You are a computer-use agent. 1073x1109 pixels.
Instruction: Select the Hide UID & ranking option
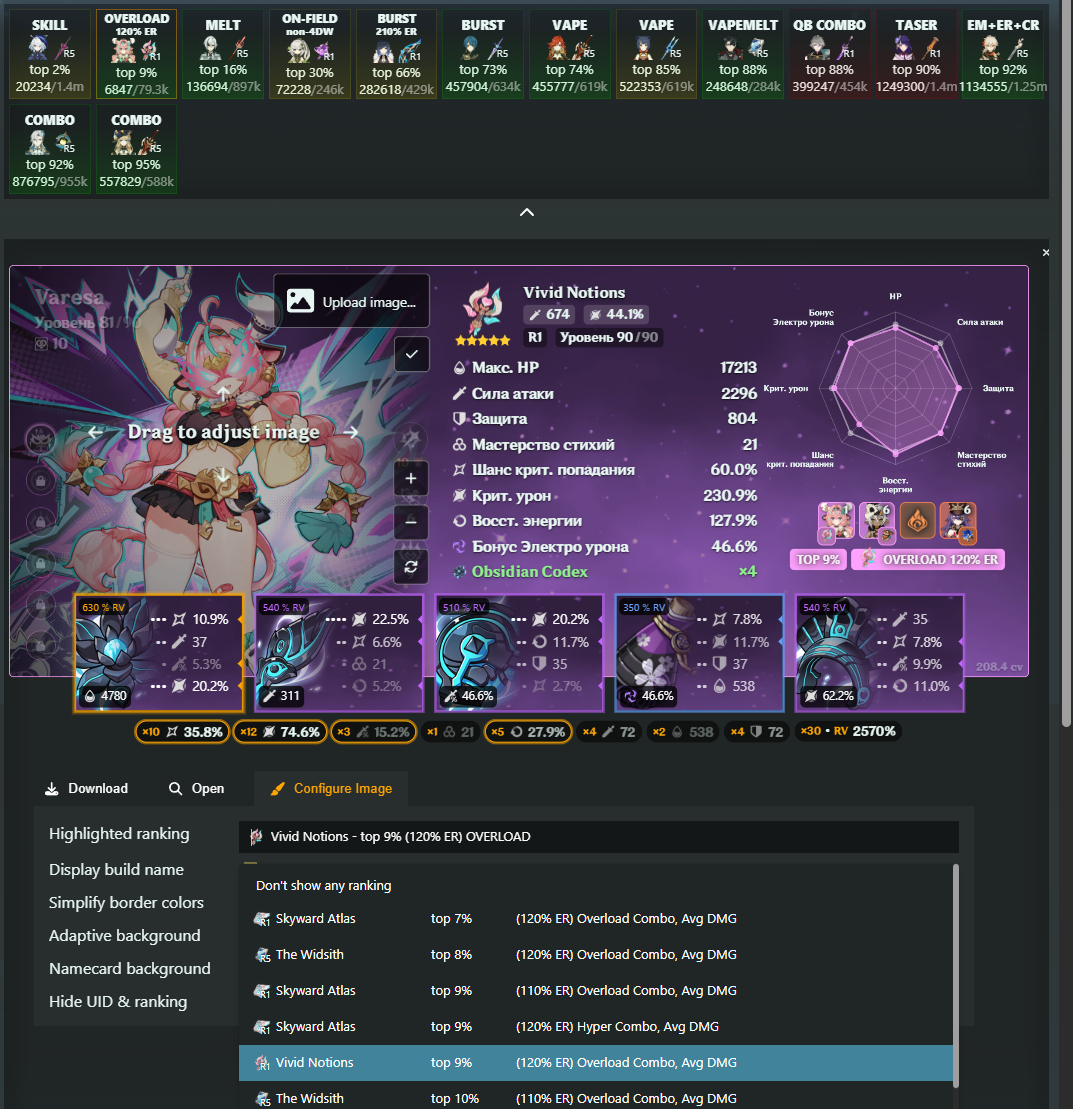coord(118,1001)
